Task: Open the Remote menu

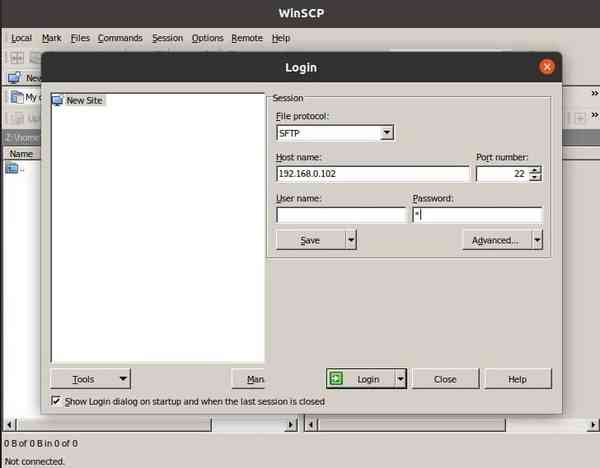Action: (247, 38)
